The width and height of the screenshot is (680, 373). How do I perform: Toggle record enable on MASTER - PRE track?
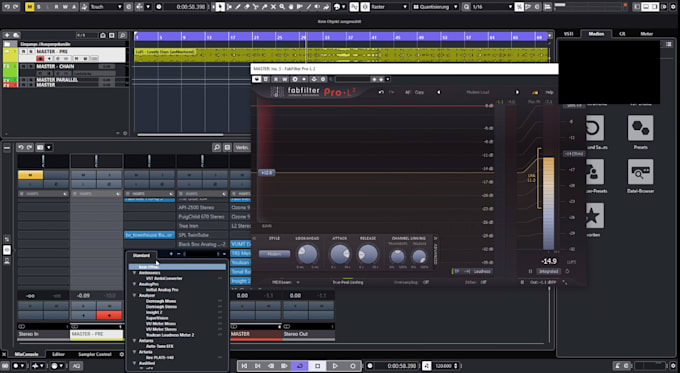[x=40, y=59]
